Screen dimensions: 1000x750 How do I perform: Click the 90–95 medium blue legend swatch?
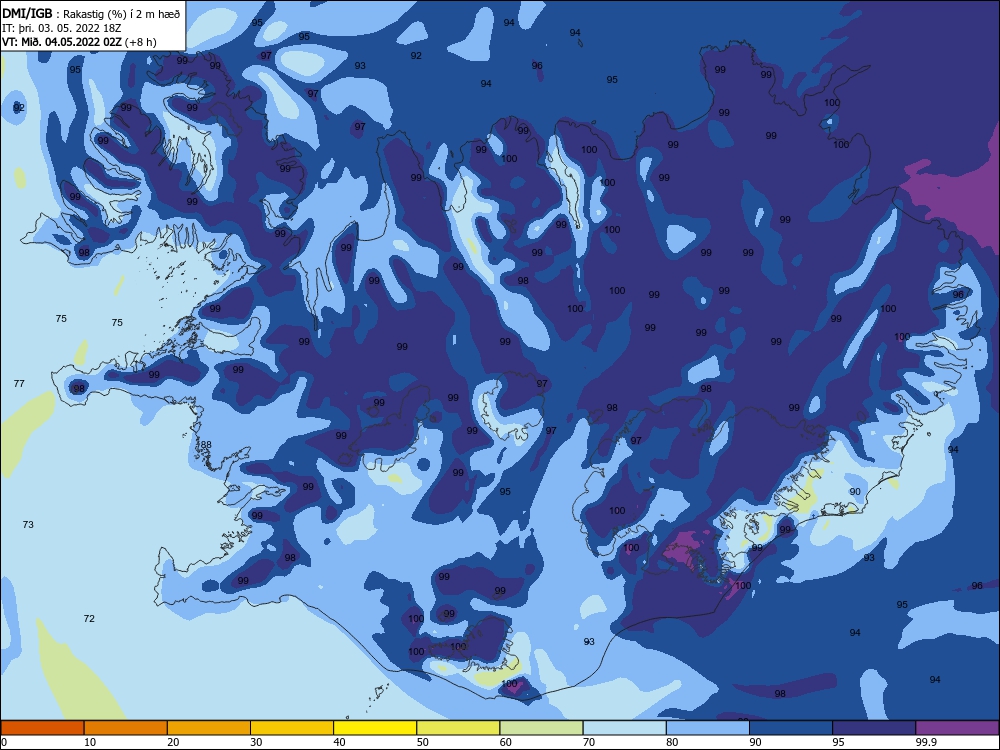pos(791,728)
